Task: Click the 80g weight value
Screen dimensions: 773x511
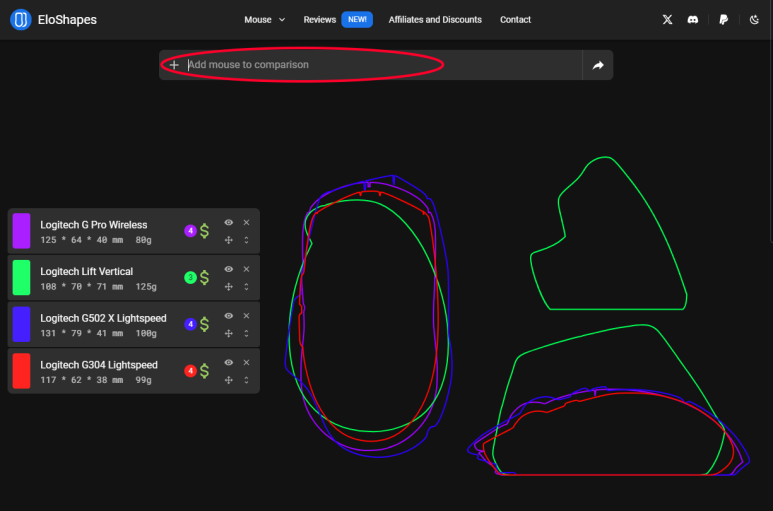Action: point(143,240)
